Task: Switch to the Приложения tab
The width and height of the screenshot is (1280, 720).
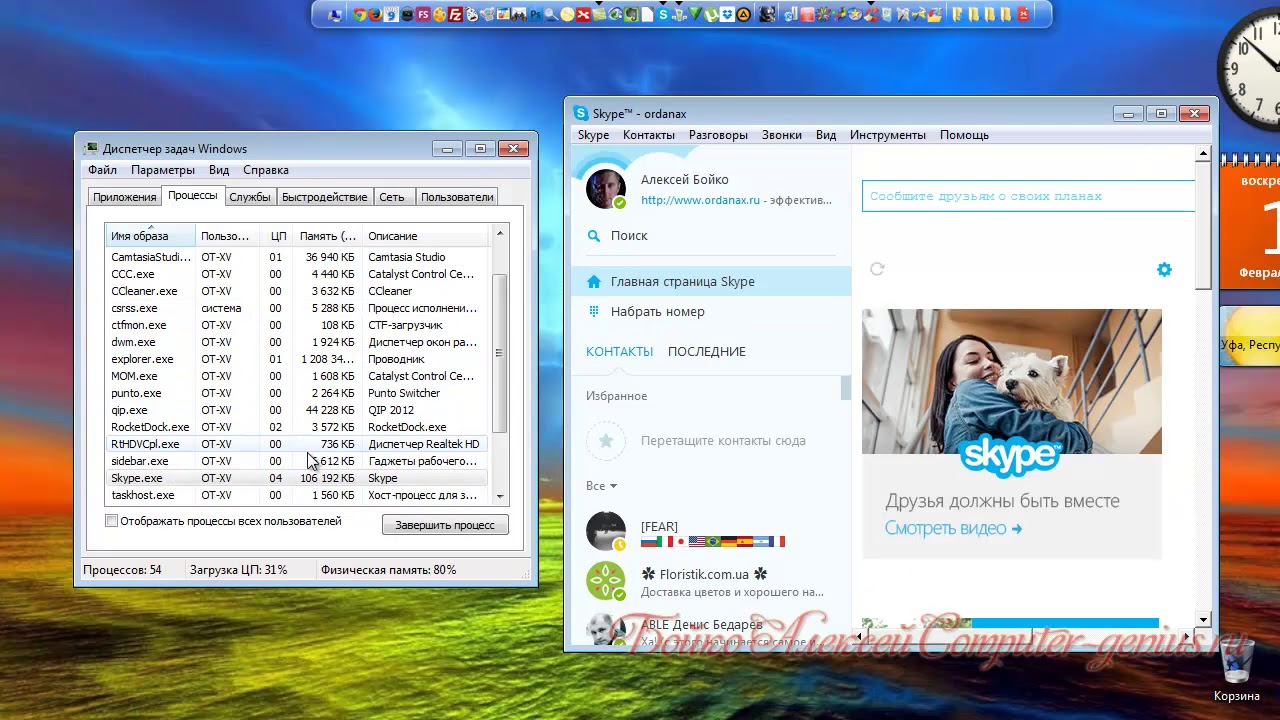Action: [x=125, y=197]
